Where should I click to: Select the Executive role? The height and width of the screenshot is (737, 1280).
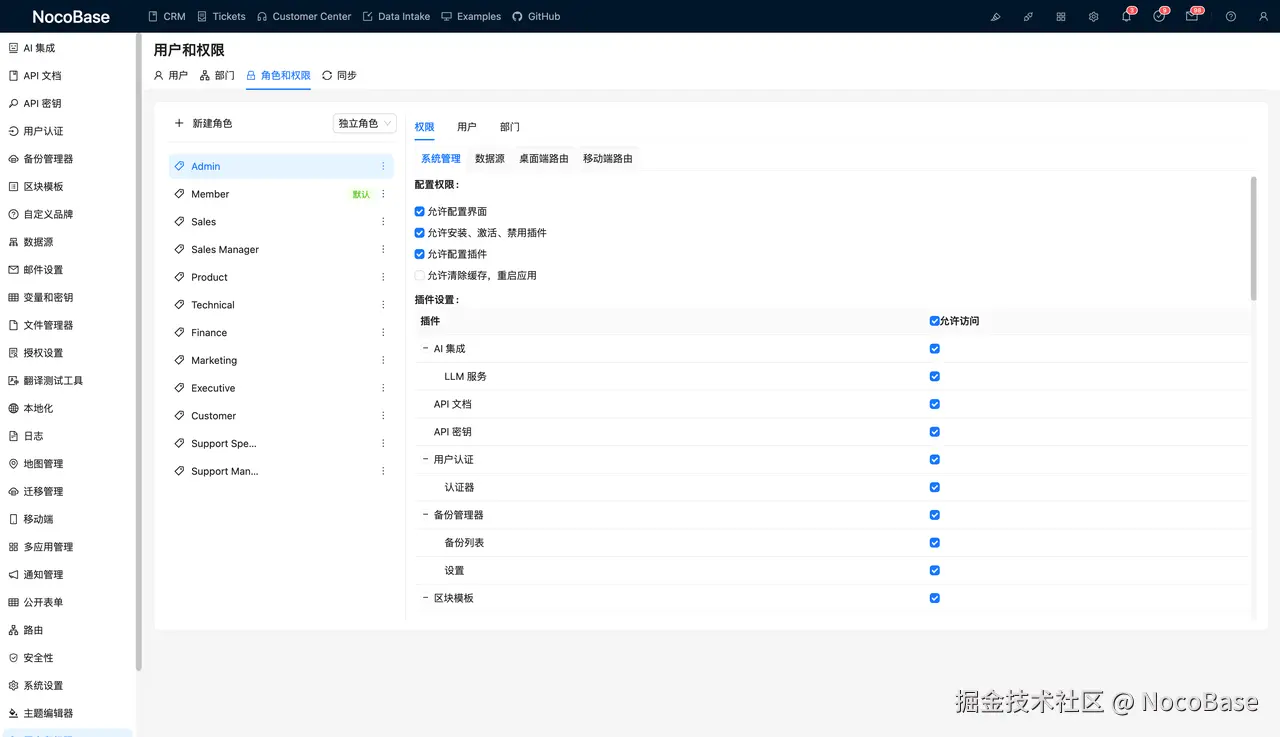pos(281,388)
